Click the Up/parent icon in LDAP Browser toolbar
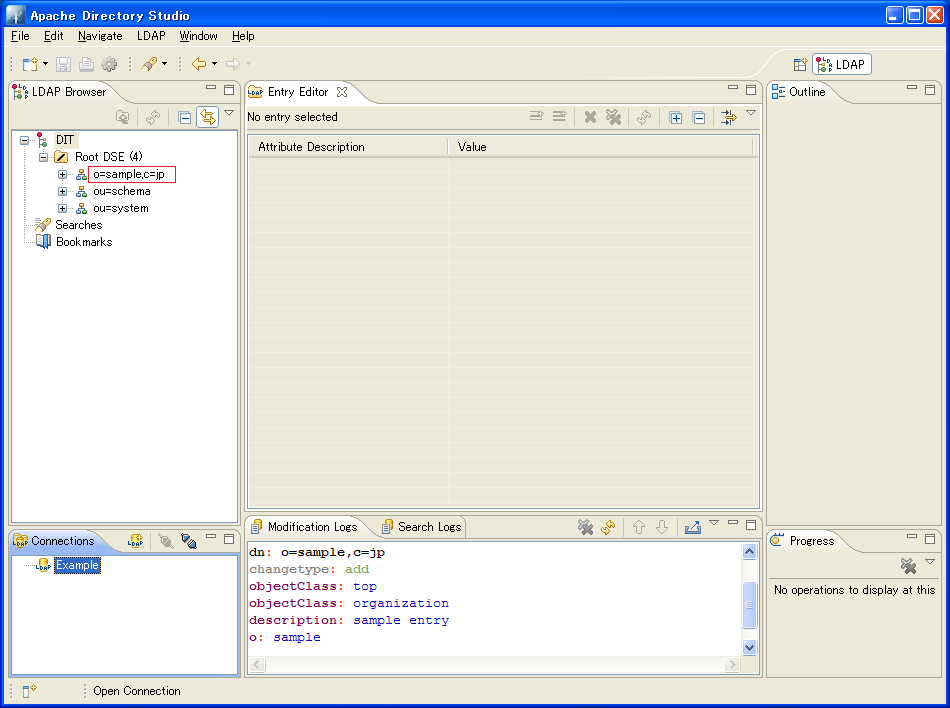The width and height of the screenshot is (950, 708). [x=122, y=117]
